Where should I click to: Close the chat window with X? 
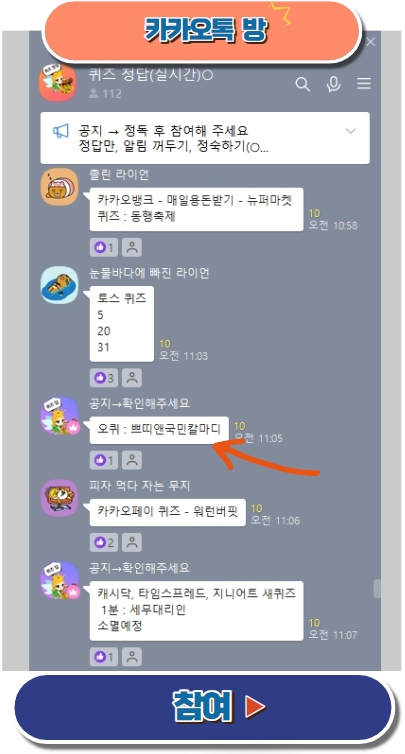370,42
